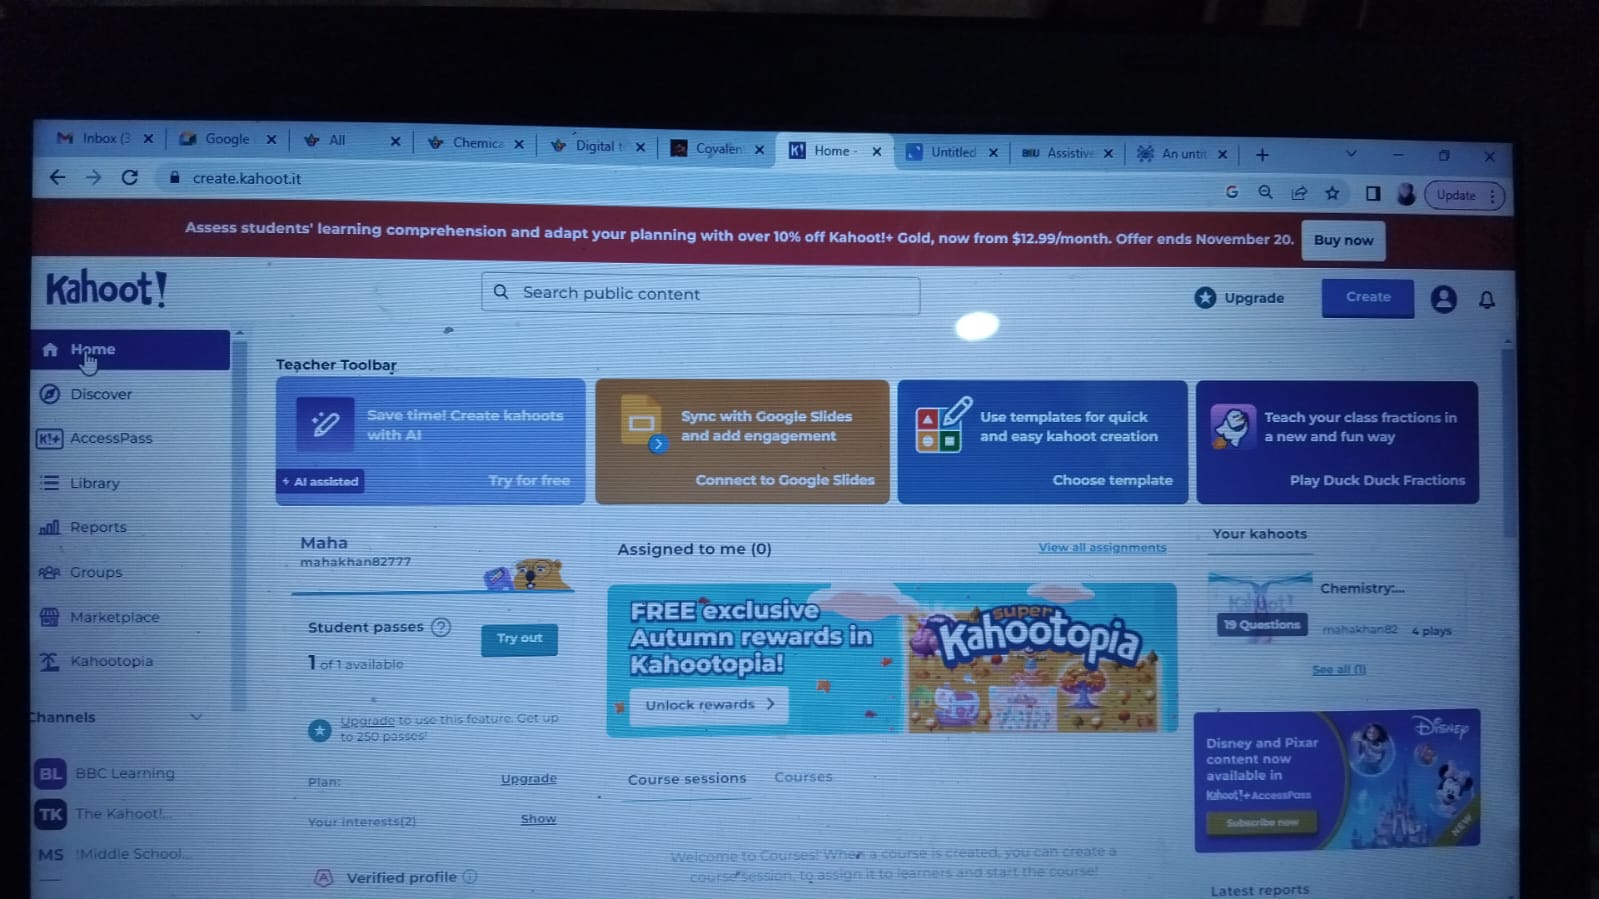Click the notifications bell icon

1487,300
